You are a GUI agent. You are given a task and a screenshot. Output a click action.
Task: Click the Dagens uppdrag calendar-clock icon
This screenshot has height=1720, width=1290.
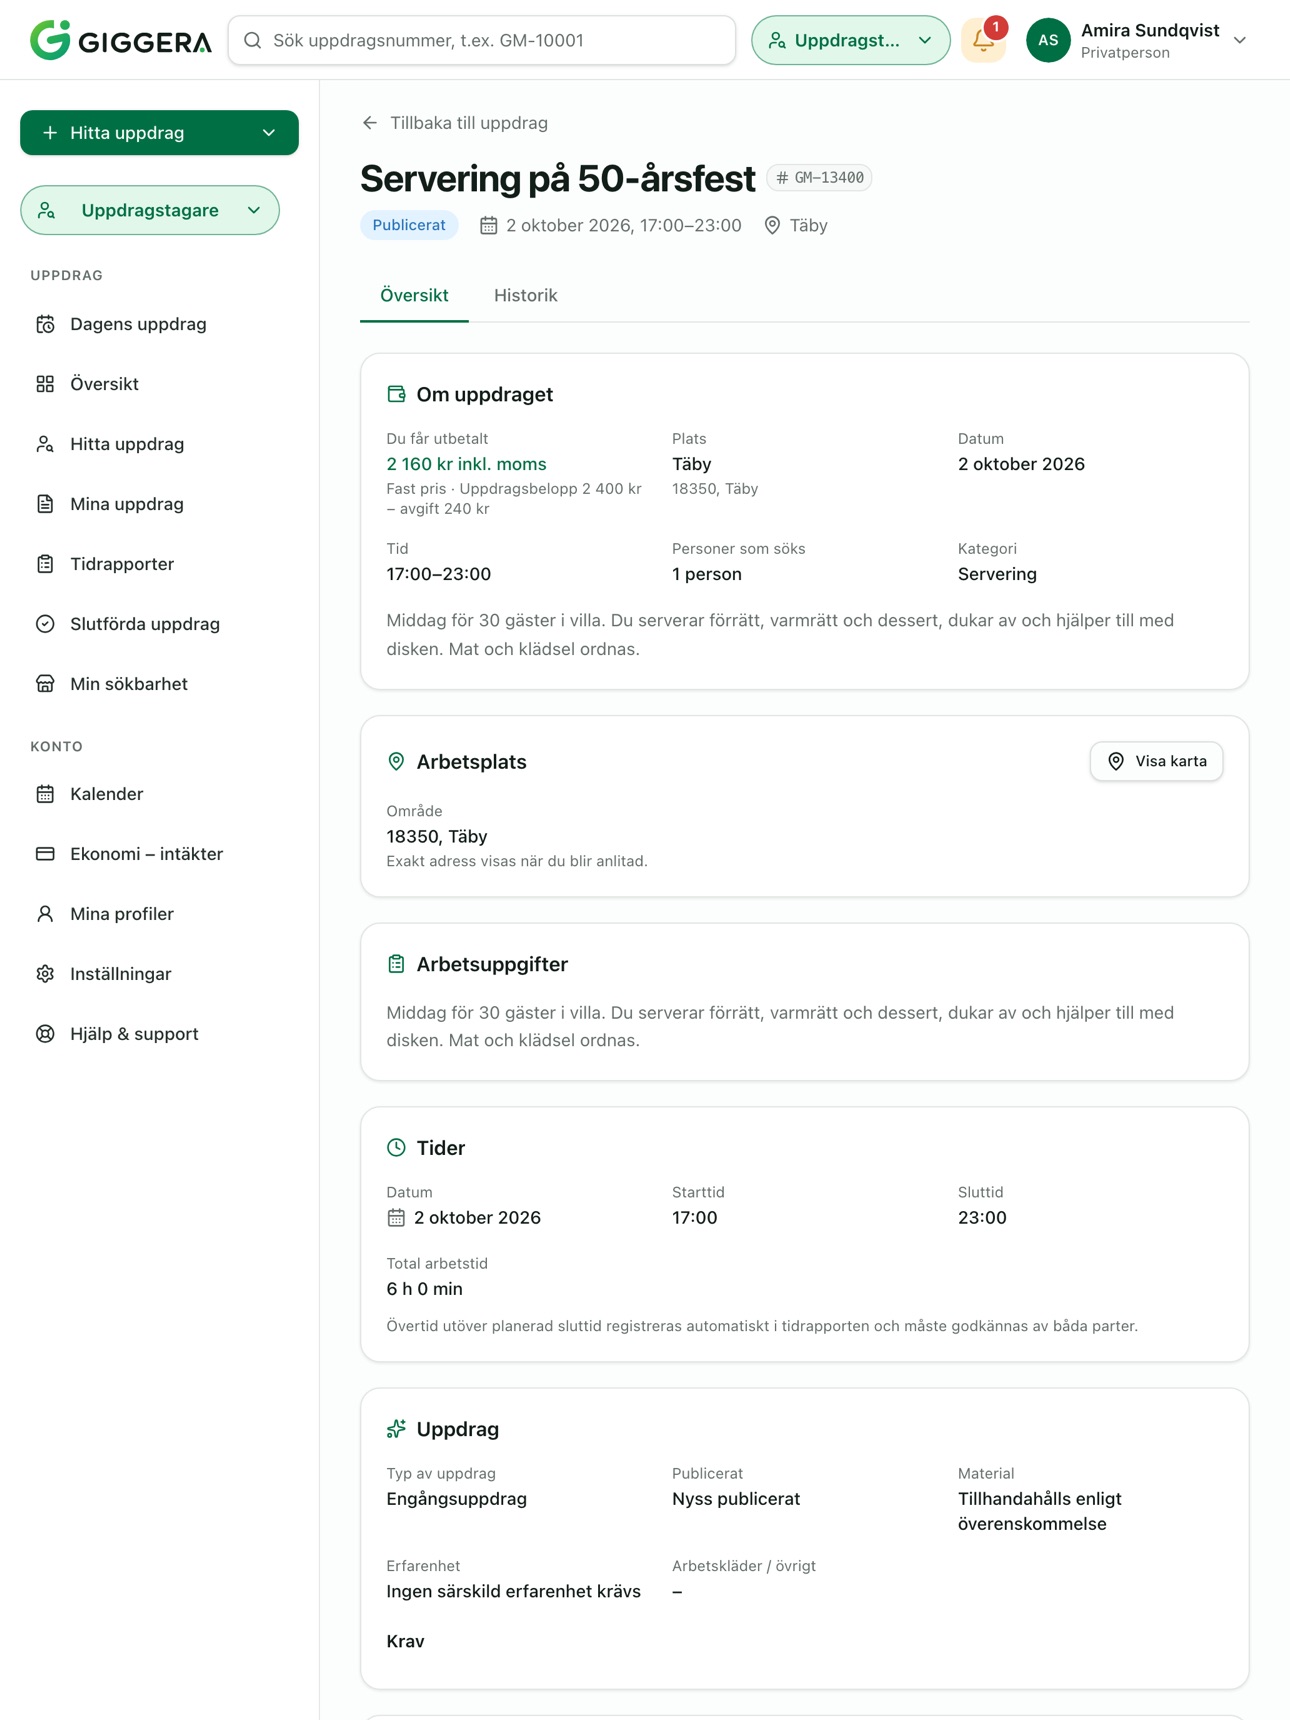click(x=45, y=324)
